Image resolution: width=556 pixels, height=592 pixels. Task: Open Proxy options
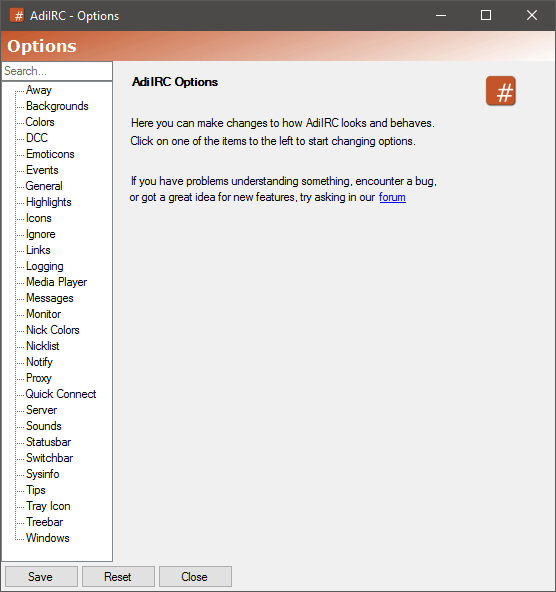[39, 378]
